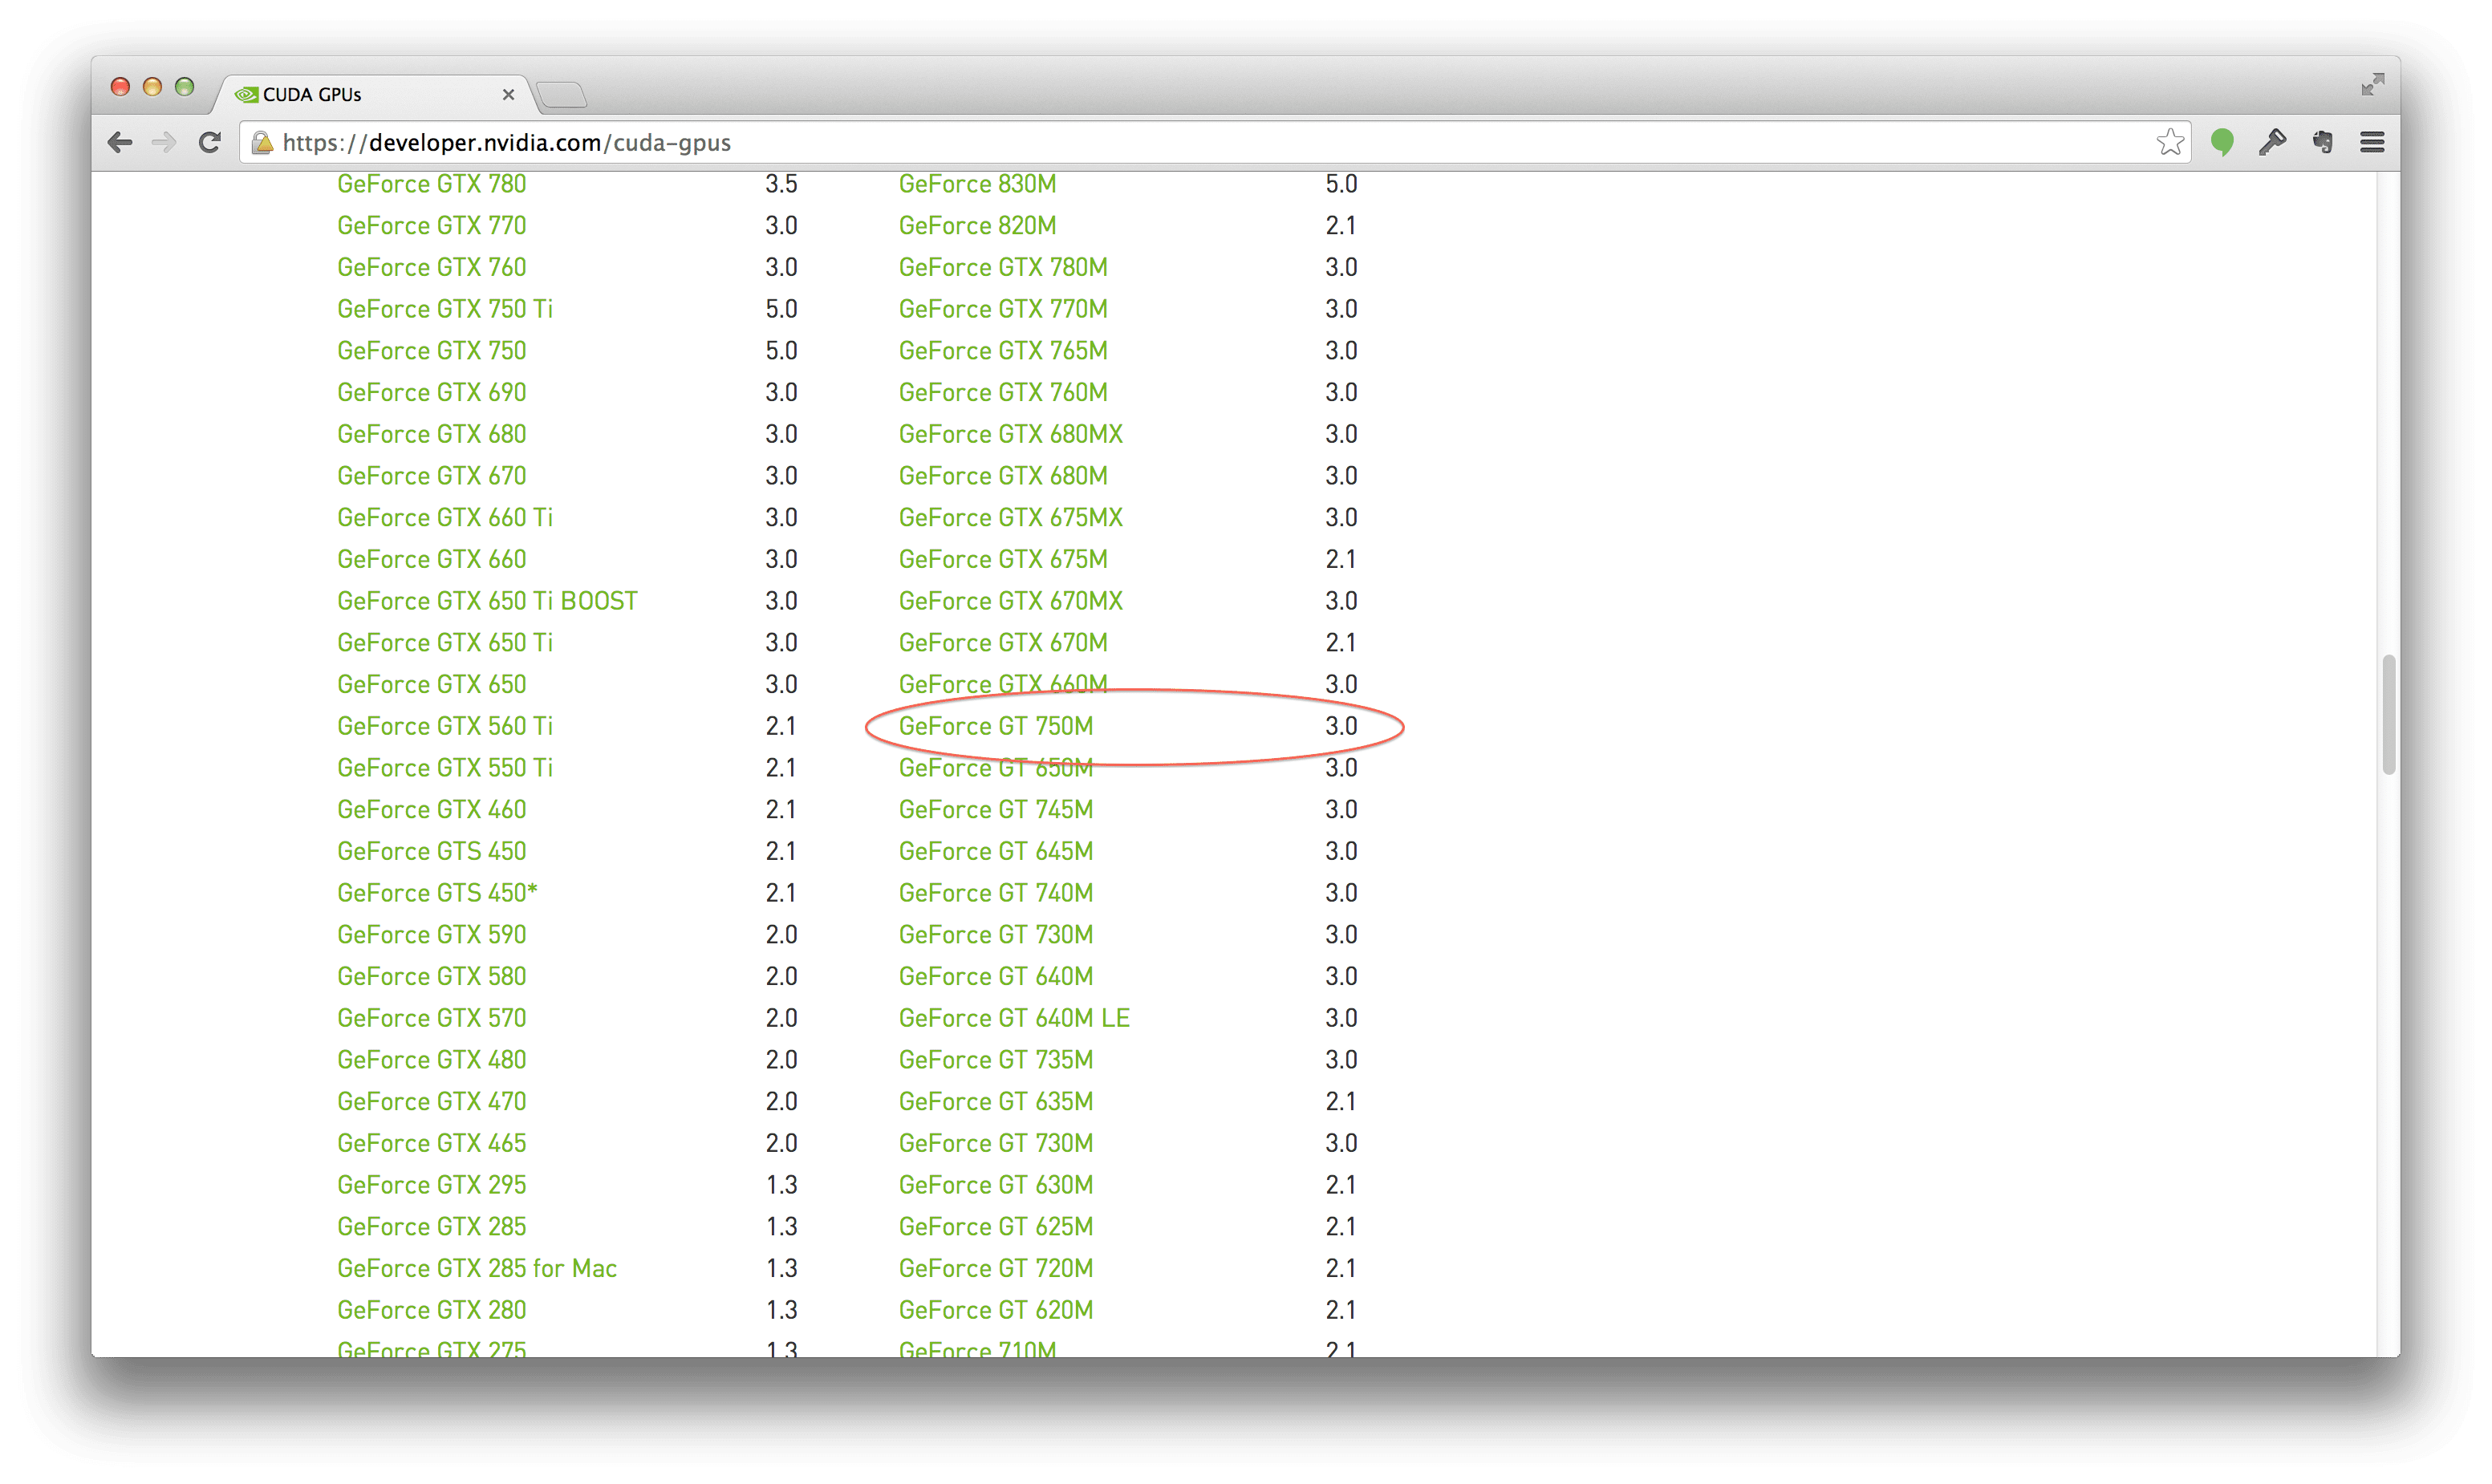Open the wrench extension icon

(x=2272, y=142)
